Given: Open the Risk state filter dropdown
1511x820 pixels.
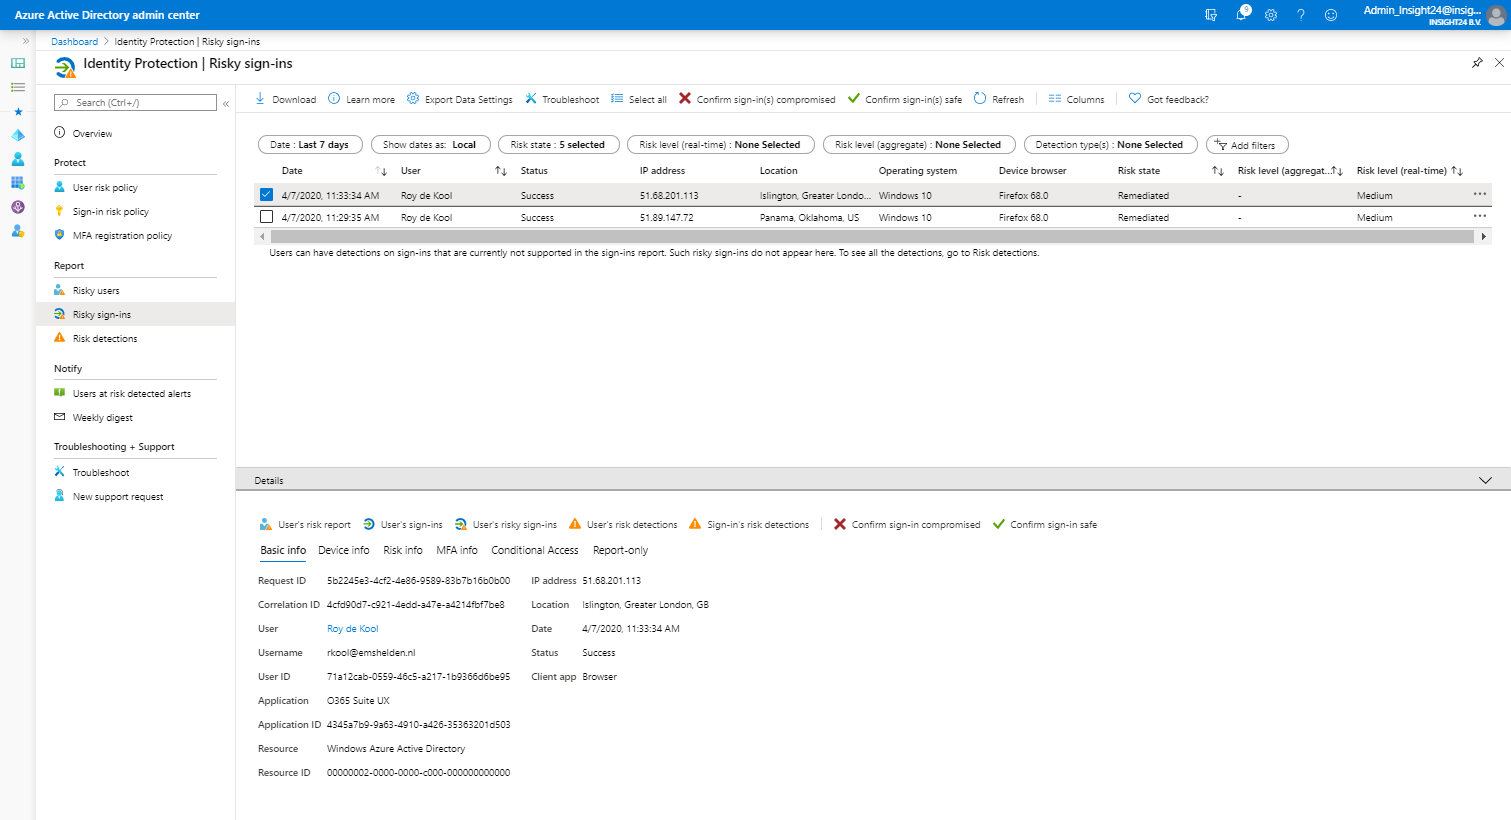Looking at the screenshot, I should (x=557, y=145).
